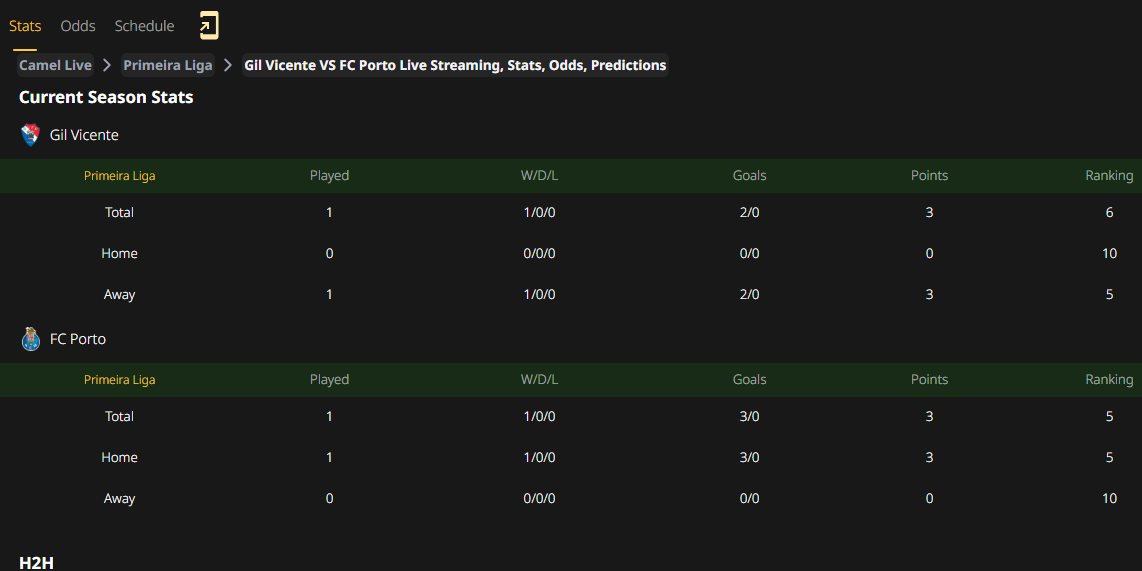Select Gil Vicente Away stats row
Image resolution: width=1142 pixels, height=571 pixels.
(x=571, y=294)
